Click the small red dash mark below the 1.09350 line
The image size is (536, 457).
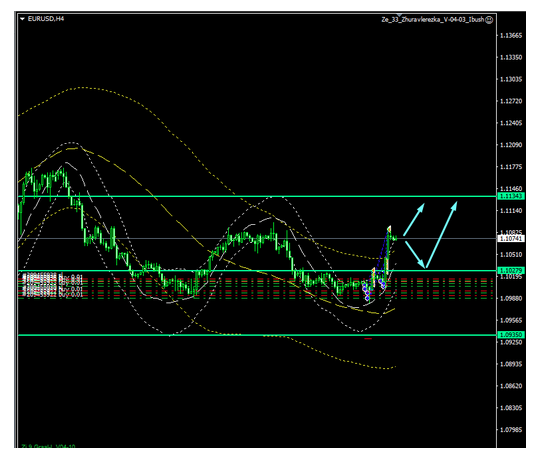[x=368, y=339]
